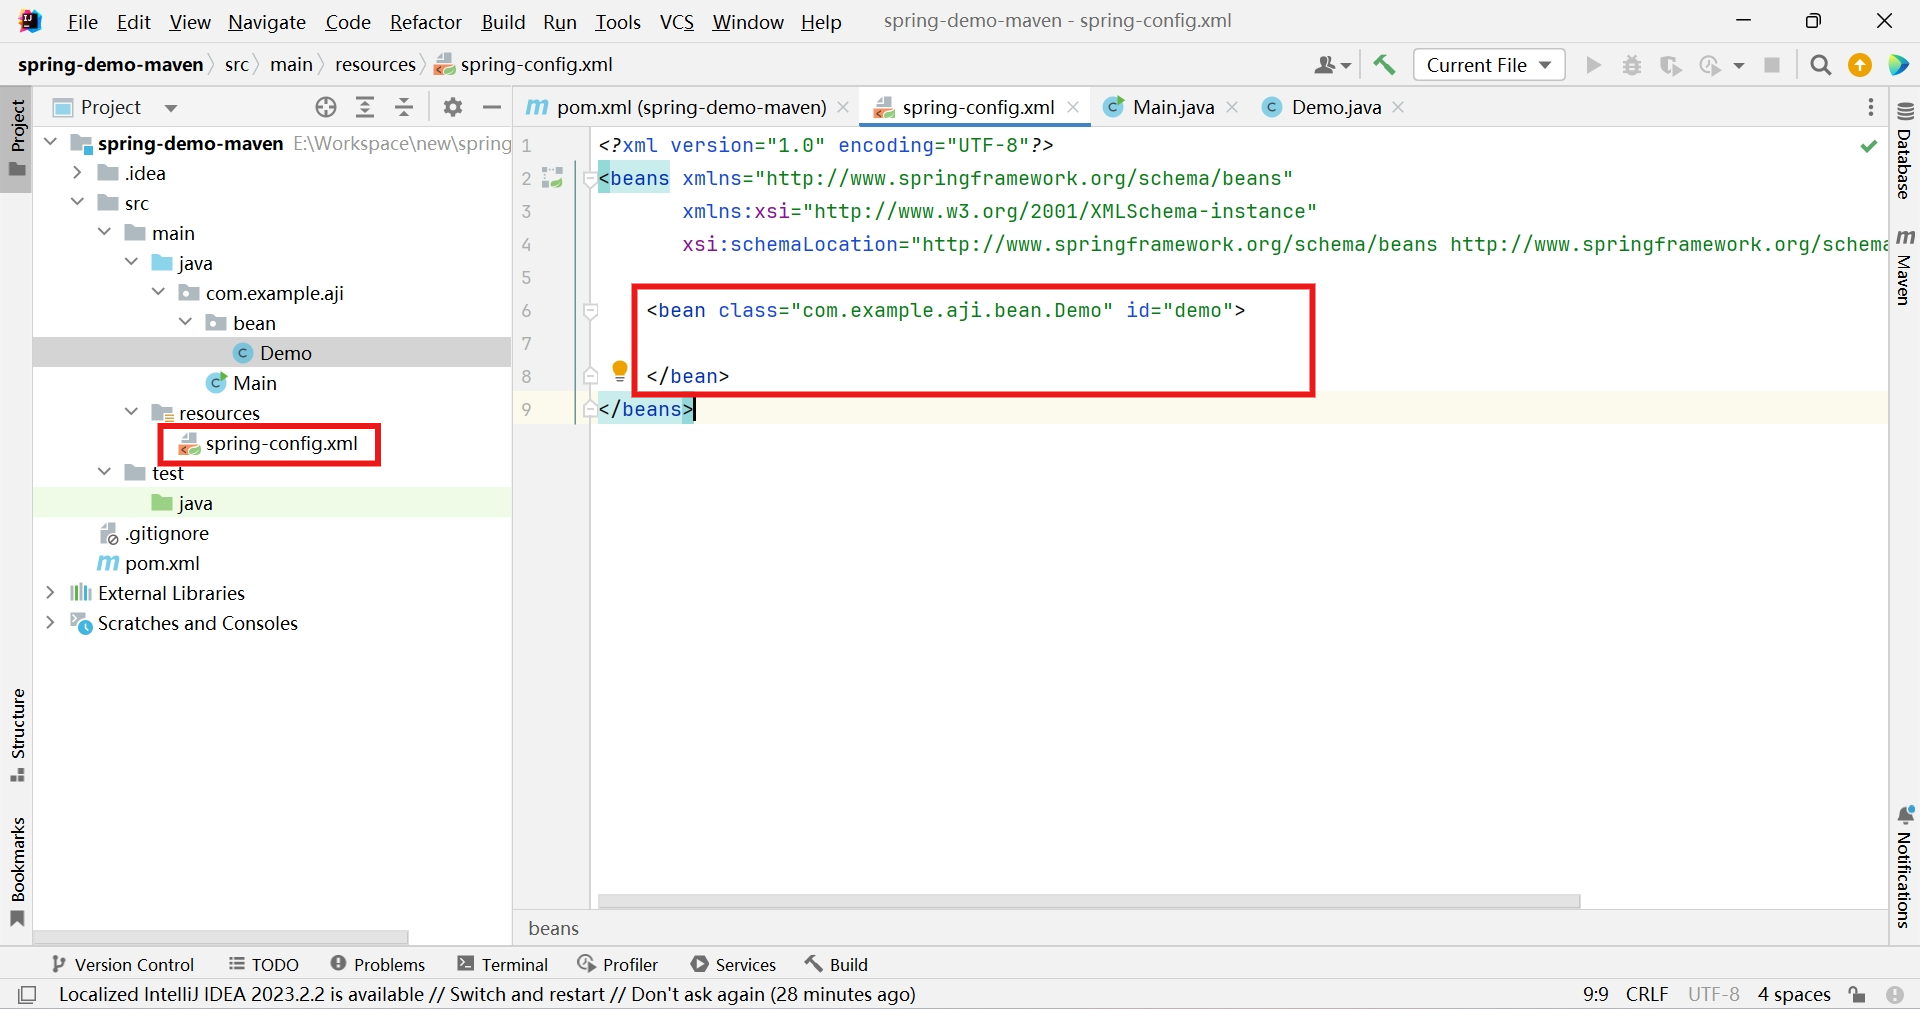Open the run more actions dropdown arrow
1920x1009 pixels.
1739,65
